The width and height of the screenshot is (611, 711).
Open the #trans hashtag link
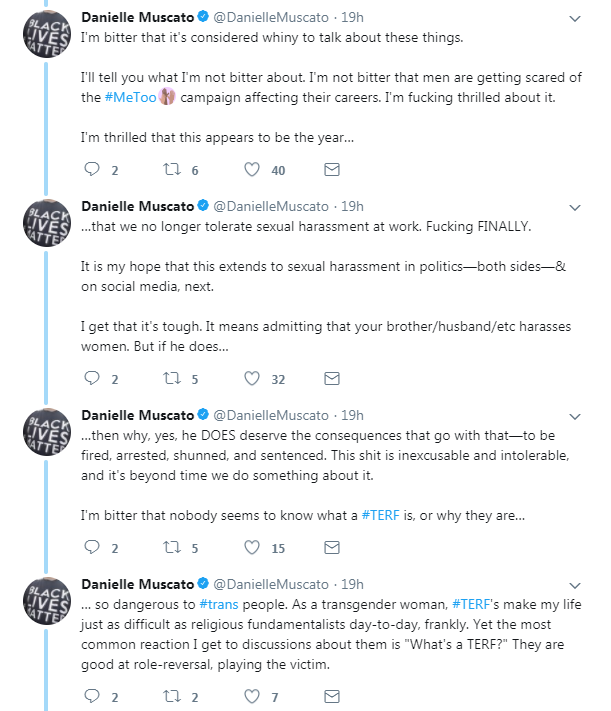click(x=219, y=604)
